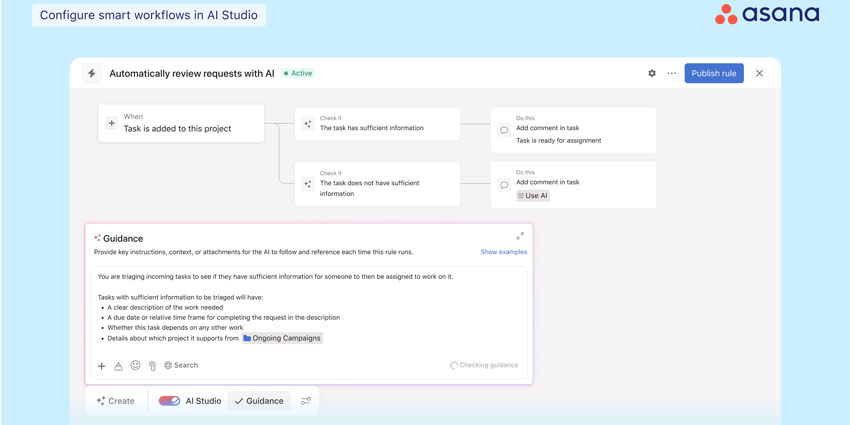Click the Guidance sparkle icon in panel header
This screenshot has height=425, width=850.
(x=97, y=238)
